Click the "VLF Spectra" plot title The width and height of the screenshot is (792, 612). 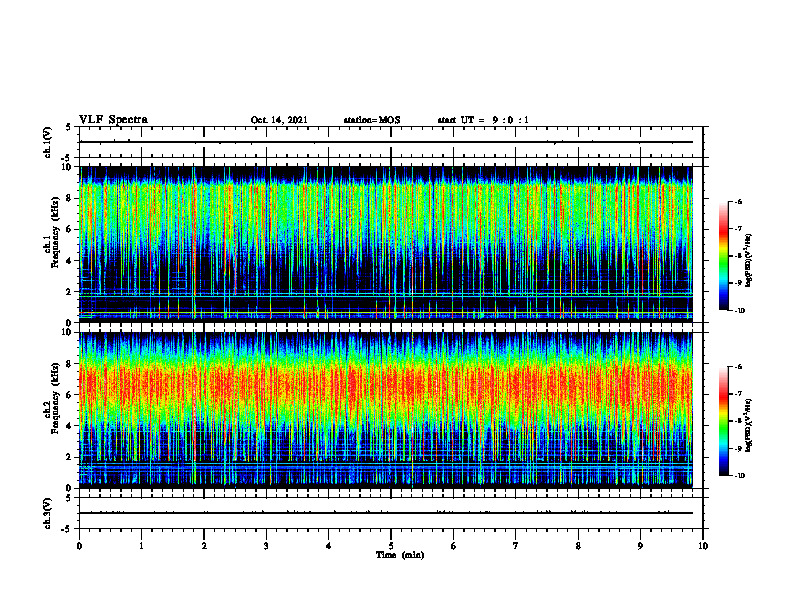[x=114, y=120]
